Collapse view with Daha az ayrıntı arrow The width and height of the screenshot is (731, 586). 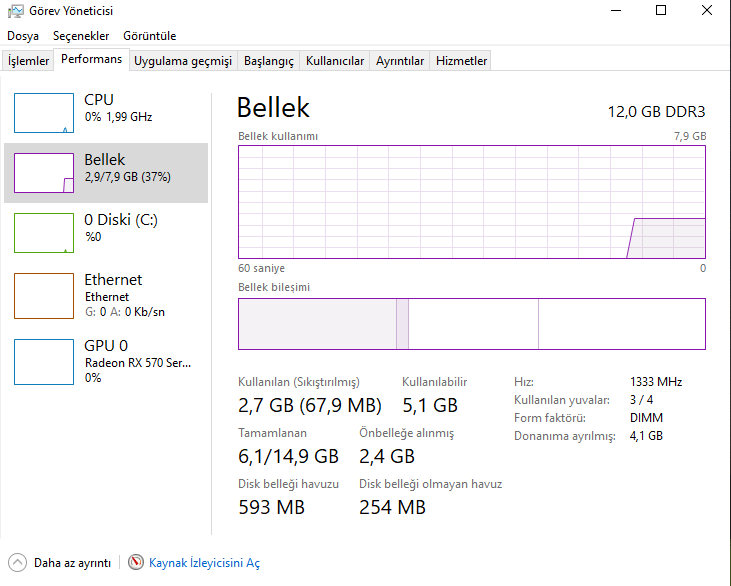coord(17,563)
